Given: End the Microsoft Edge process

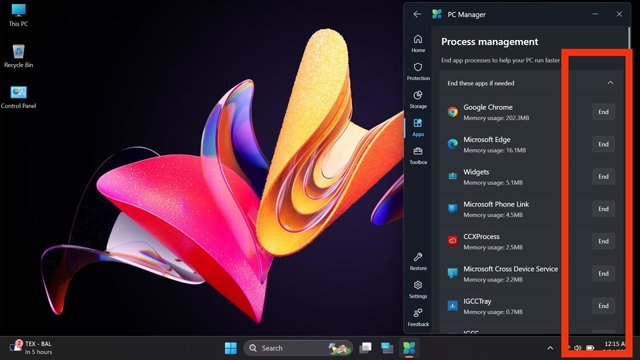Looking at the screenshot, I should (603, 144).
